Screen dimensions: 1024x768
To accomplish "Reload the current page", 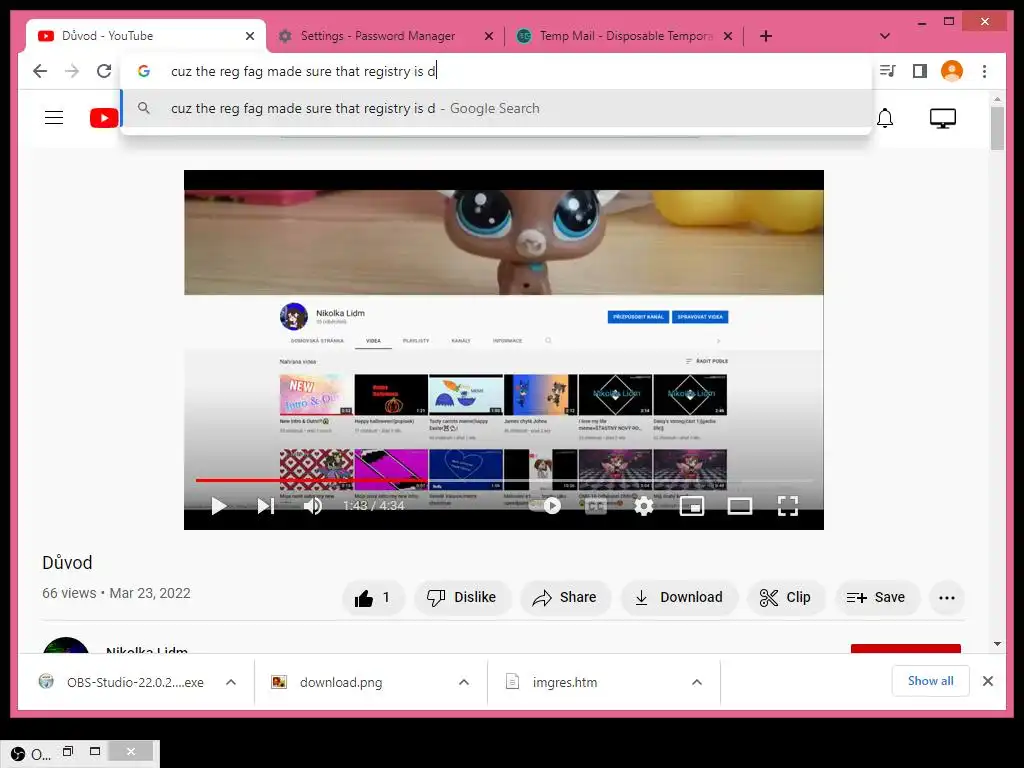I will pos(104,71).
